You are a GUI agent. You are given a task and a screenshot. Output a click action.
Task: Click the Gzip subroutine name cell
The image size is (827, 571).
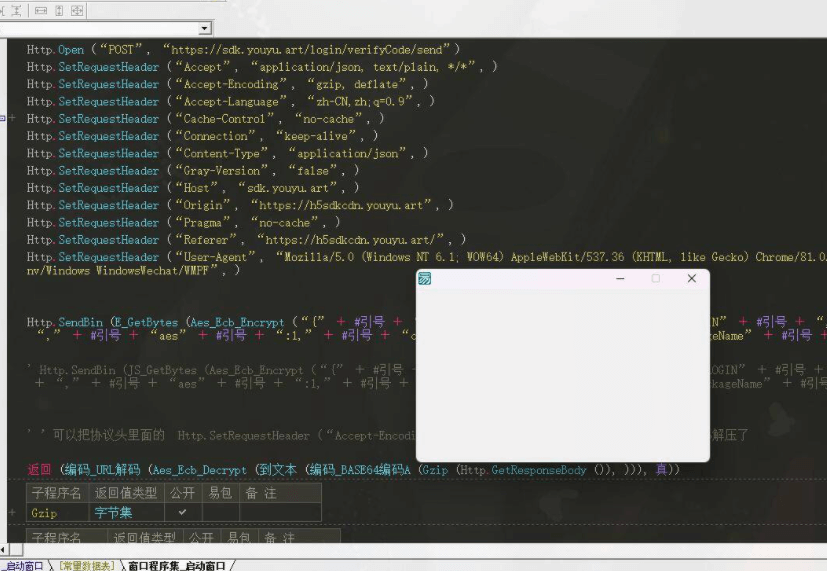coord(57,512)
